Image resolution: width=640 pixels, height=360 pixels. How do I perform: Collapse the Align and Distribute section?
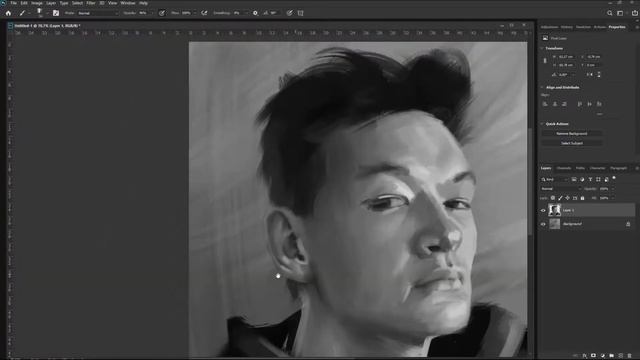click(542, 87)
